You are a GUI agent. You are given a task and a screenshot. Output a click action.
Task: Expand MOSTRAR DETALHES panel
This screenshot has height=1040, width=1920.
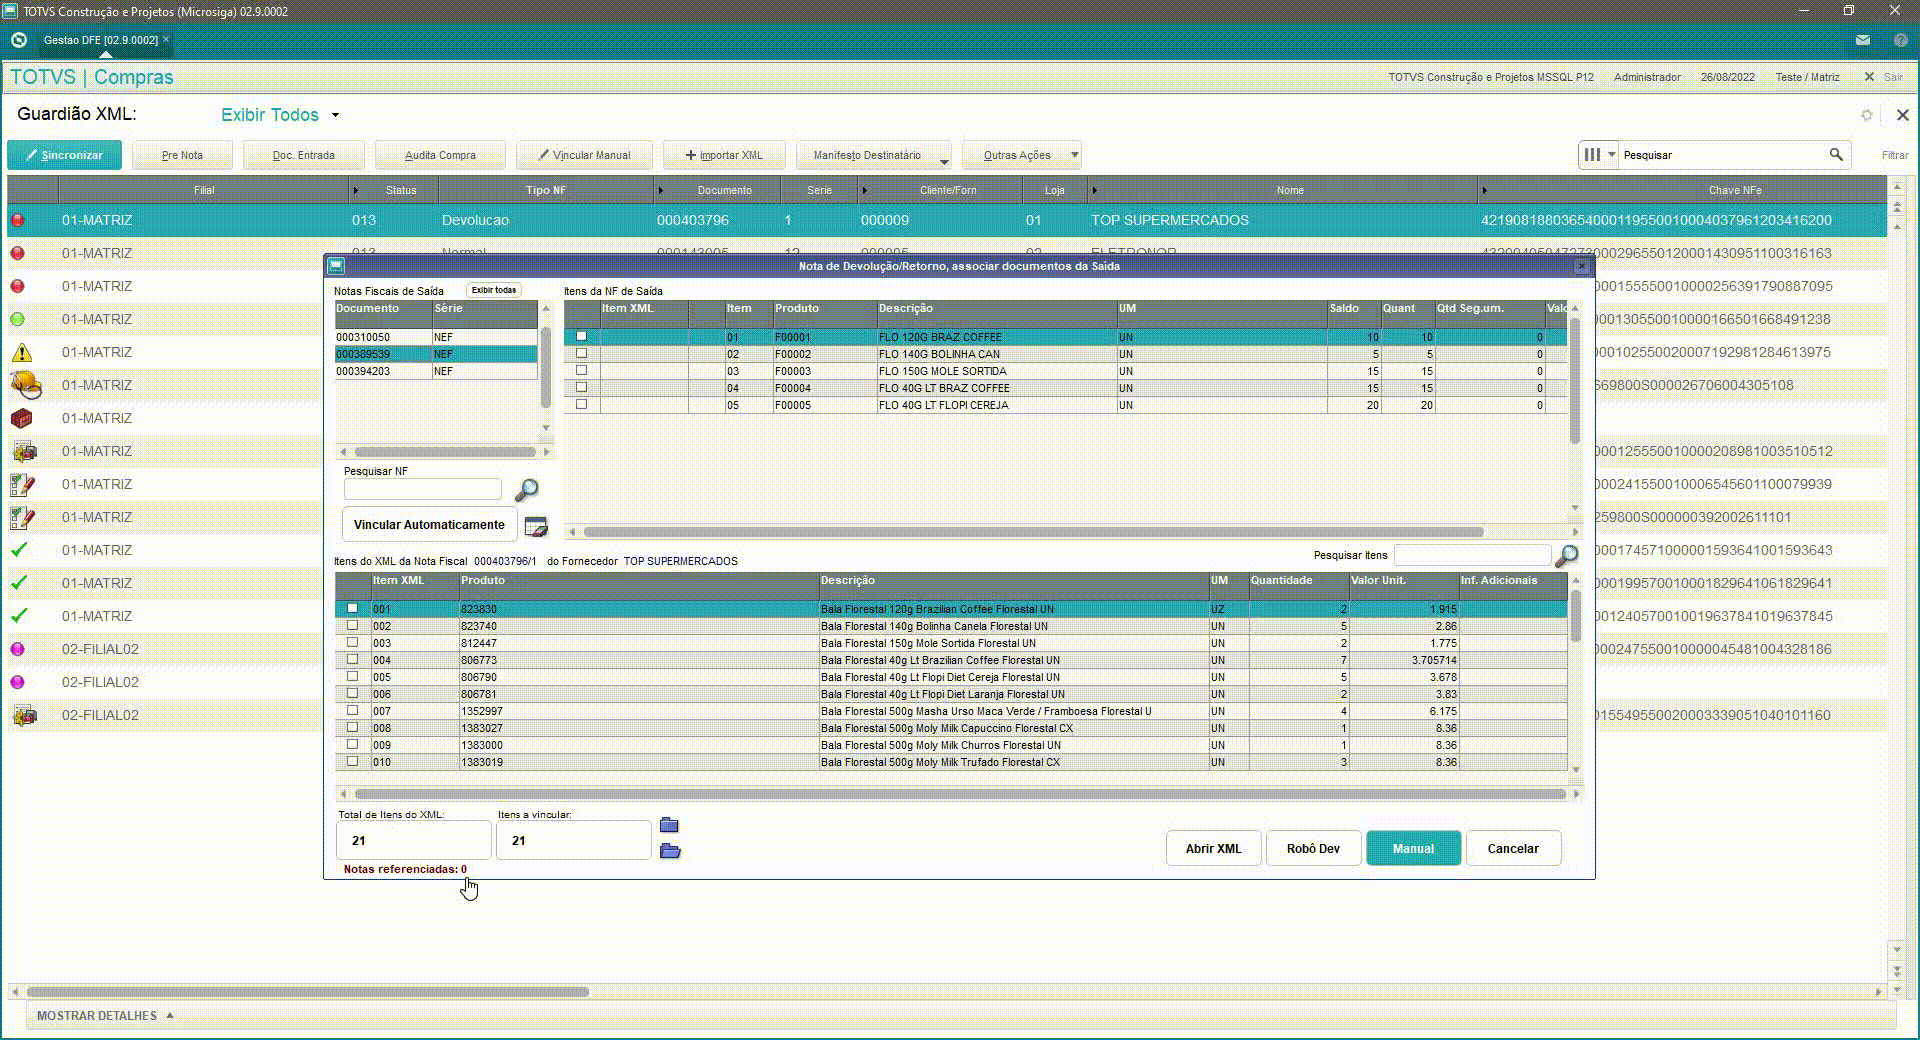105,1015
